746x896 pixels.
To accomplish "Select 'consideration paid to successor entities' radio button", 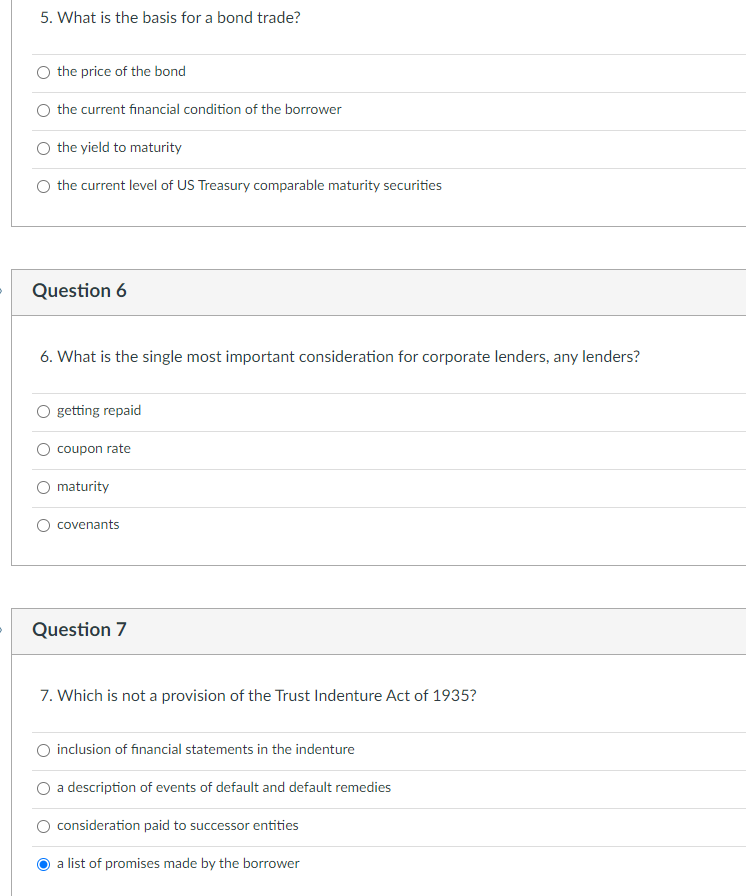I will (44, 826).
